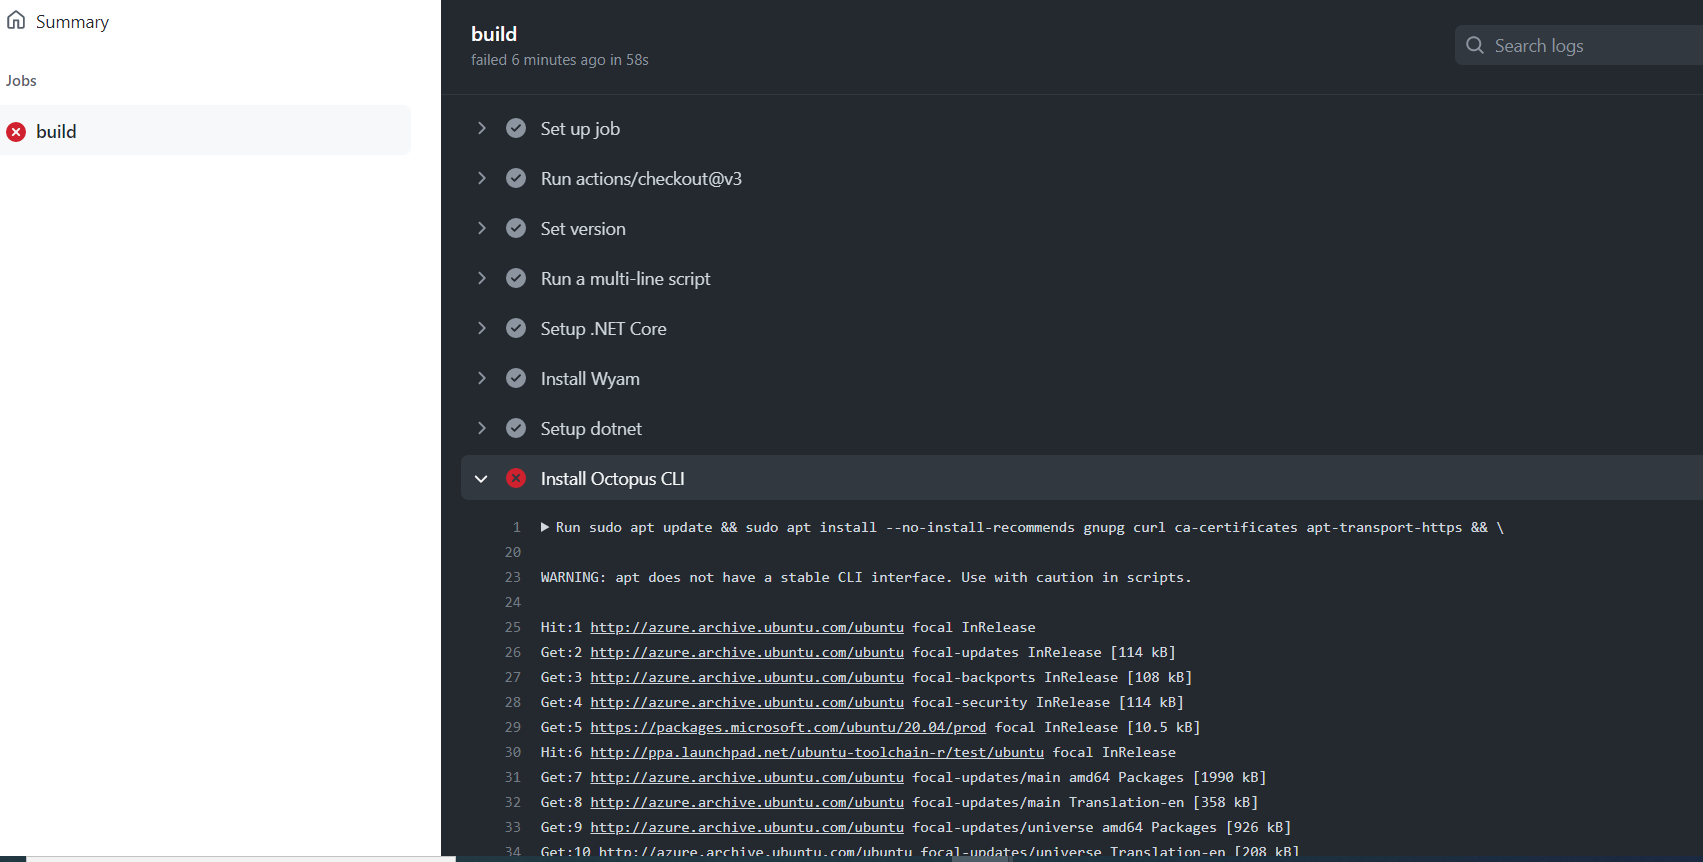Screen dimensions: 1703x862
Task: Open the Setup dotnet step title
Action: coord(591,429)
